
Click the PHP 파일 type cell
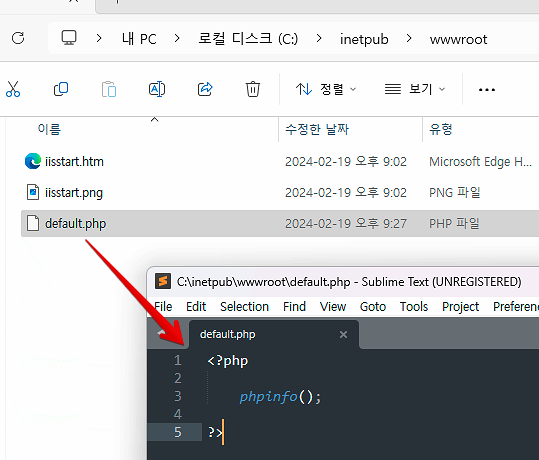point(454,223)
